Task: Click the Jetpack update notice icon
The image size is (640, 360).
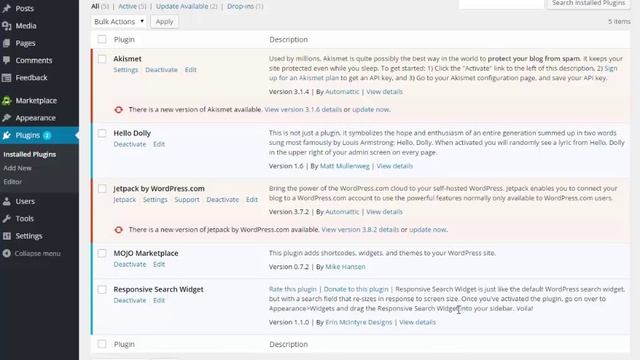Action: coord(118,229)
